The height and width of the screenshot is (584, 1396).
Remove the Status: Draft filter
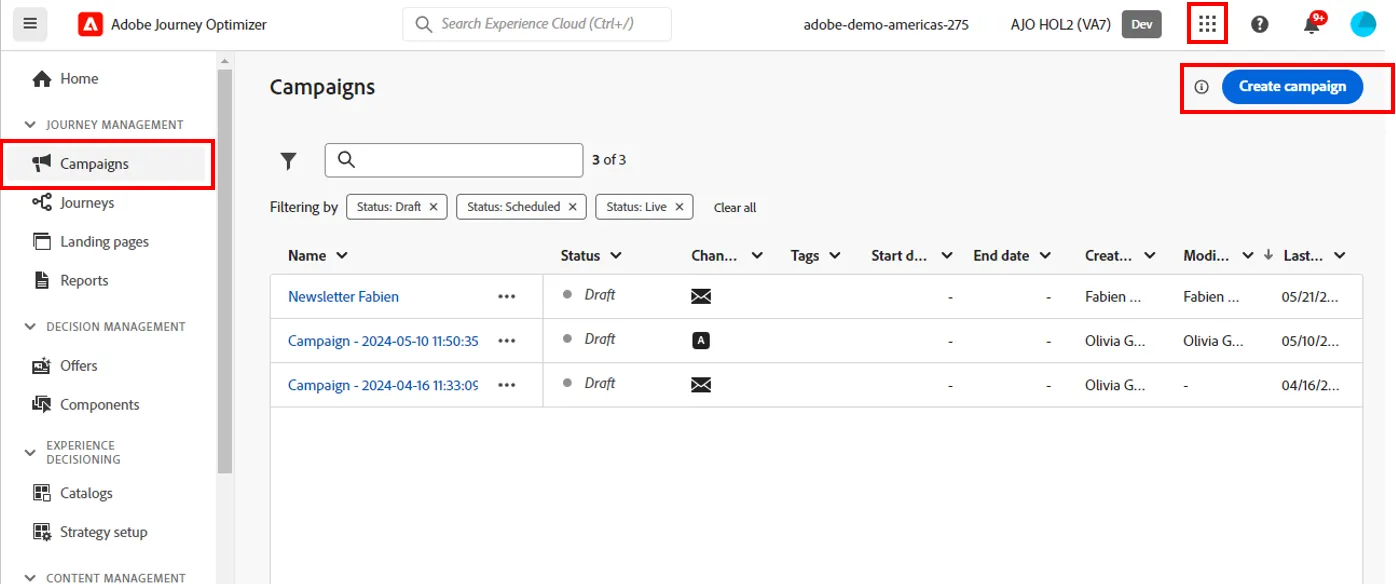(x=433, y=207)
